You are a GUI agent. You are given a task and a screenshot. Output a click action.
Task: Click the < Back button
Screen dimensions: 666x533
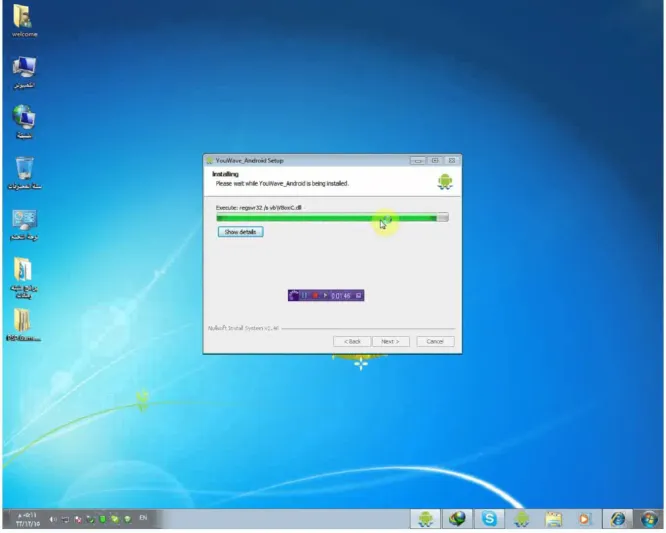352,341
